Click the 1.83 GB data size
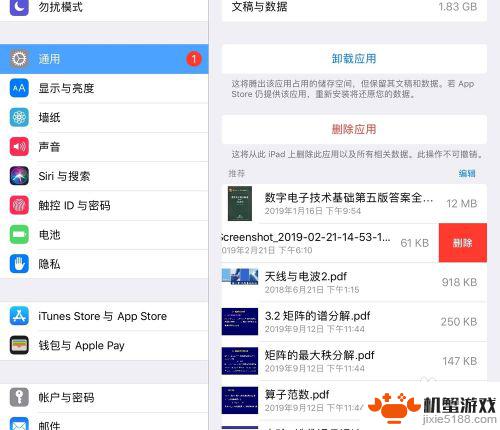500x430 pixels. click(458, 7)
